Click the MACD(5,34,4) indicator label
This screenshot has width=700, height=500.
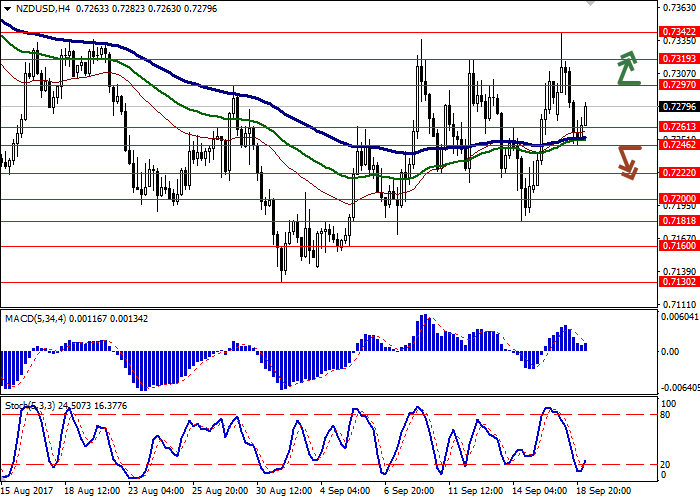click(x=38, y=319)
